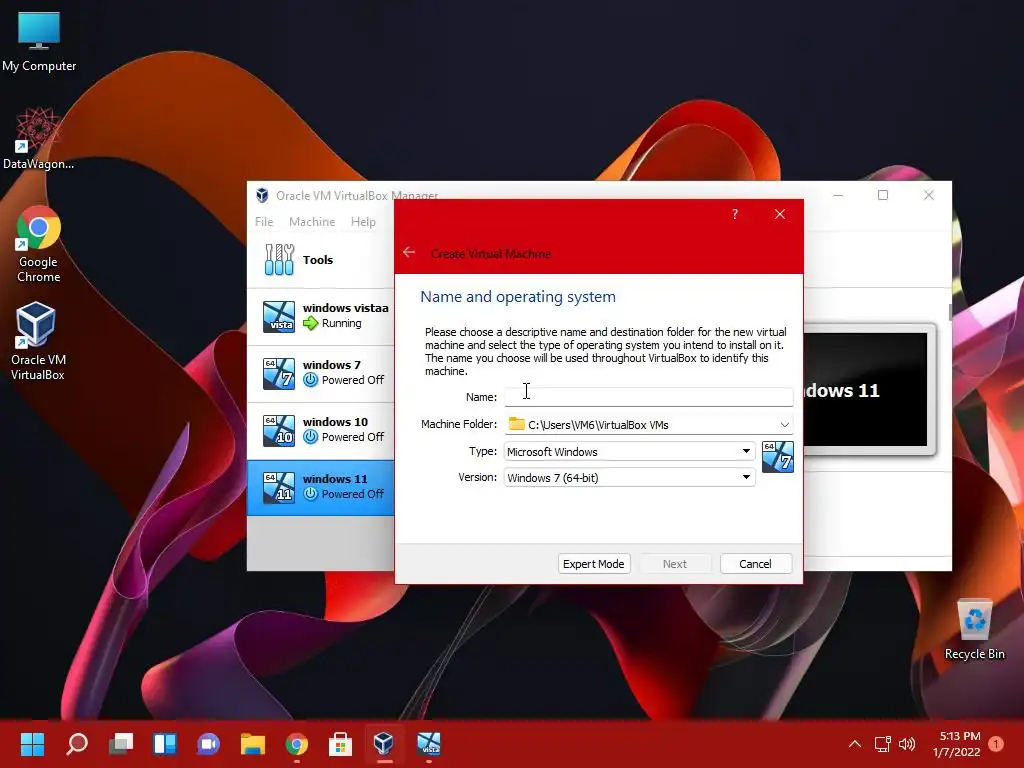1024x768 pixels.
Task: Open the File menu in VirtualBox Manager
Action: [264, 222]
